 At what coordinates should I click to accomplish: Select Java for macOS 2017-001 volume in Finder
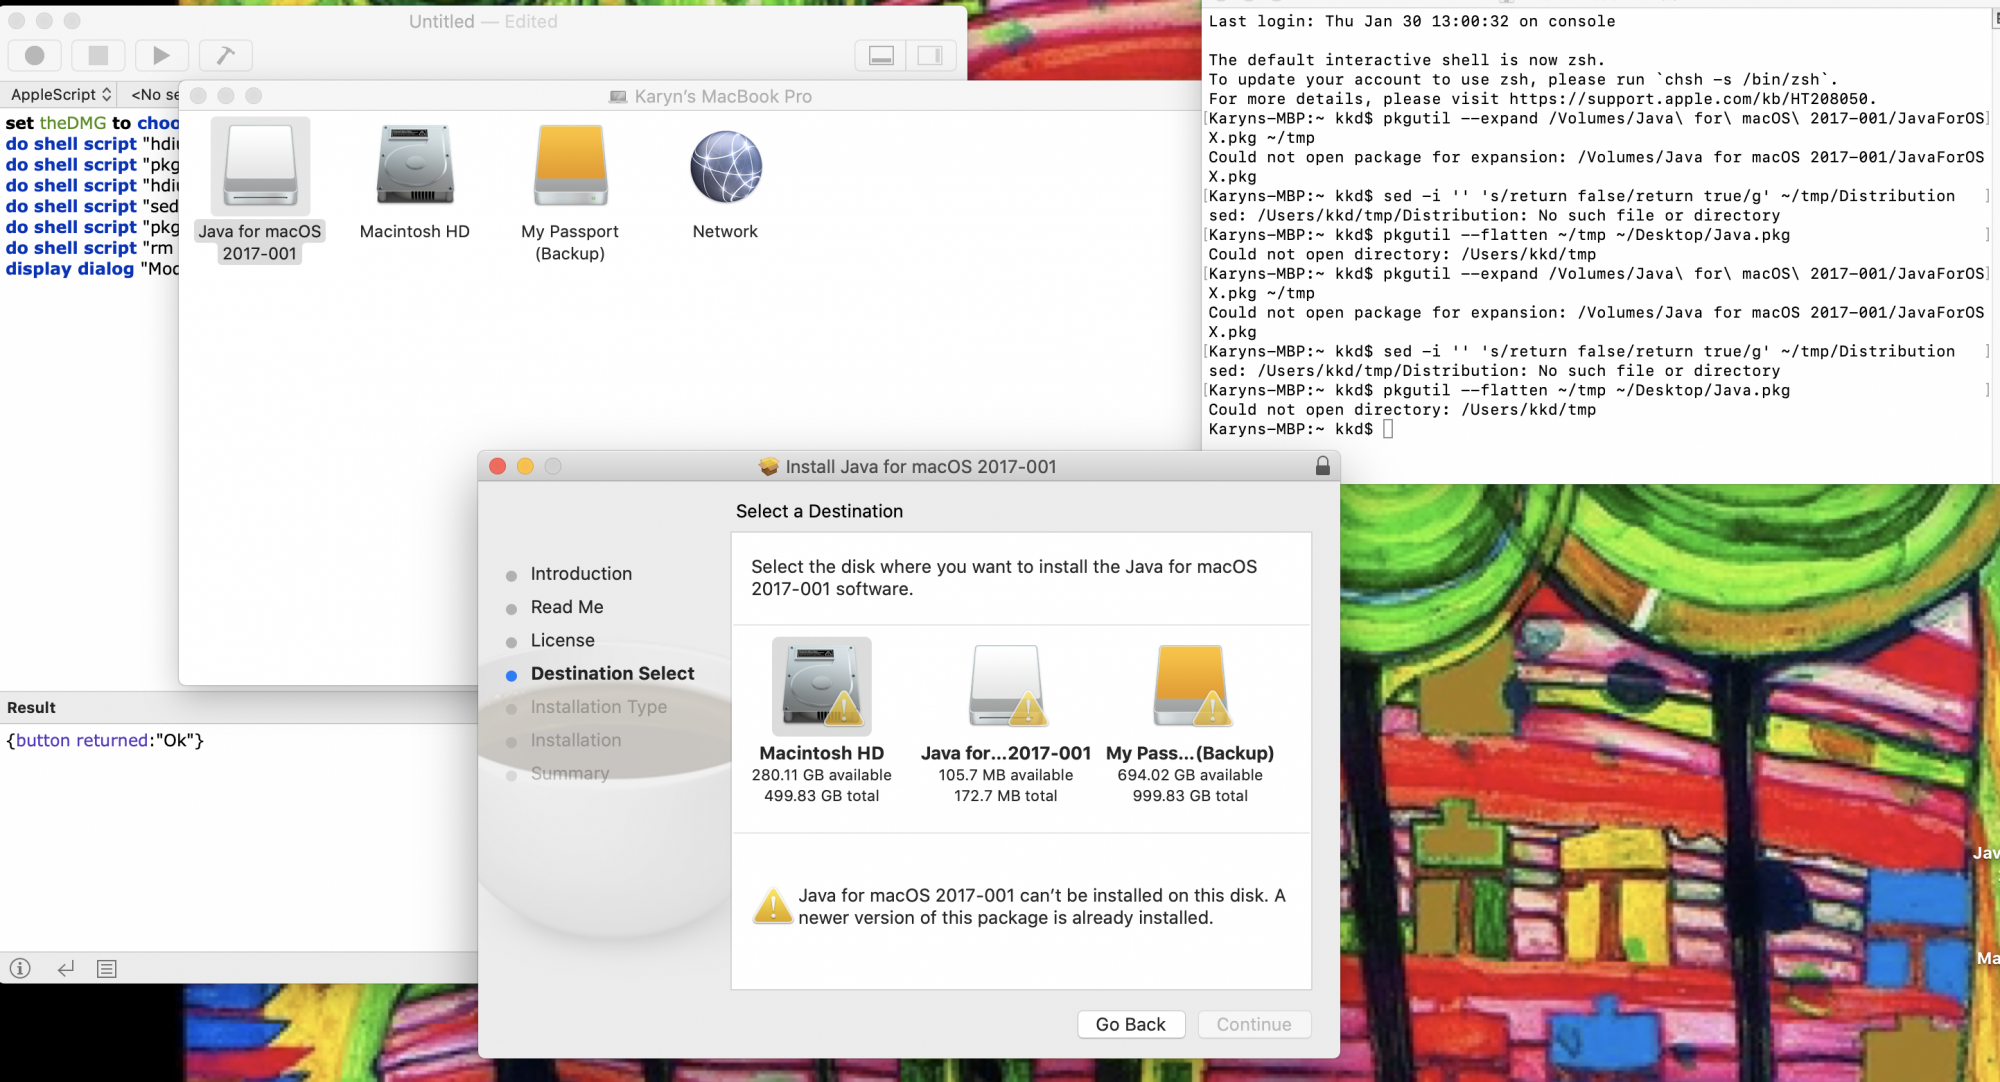[x=260, y=190]
